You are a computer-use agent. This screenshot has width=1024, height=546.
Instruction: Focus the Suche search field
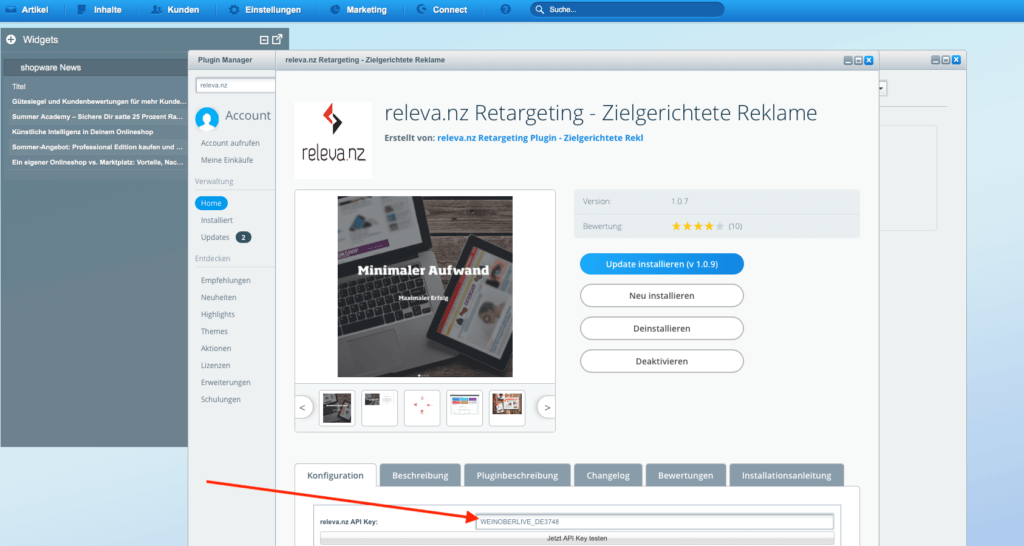(627, 10)
